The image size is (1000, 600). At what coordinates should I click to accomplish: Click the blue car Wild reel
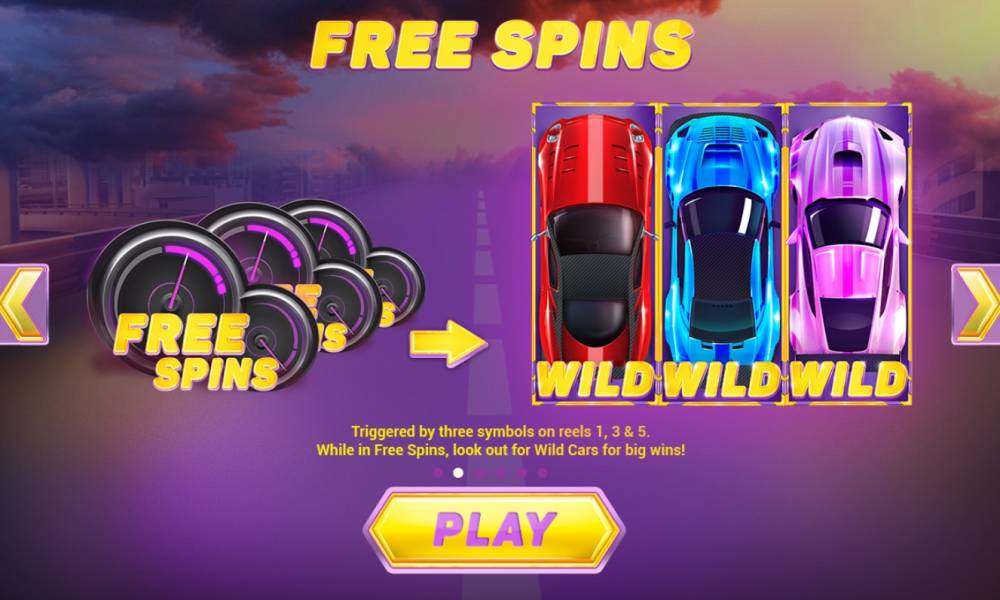pyautogui.click(x=722, y=253)
